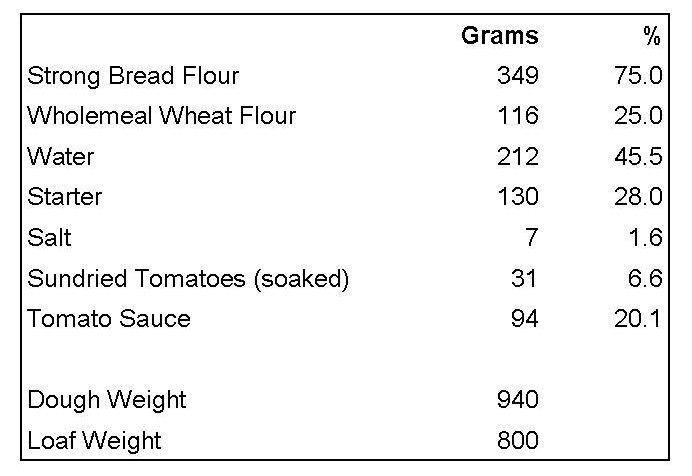The width and height of the screenshot is (692, 476).
Task: Select the Dough Weight label
Action: click(107, 400)
